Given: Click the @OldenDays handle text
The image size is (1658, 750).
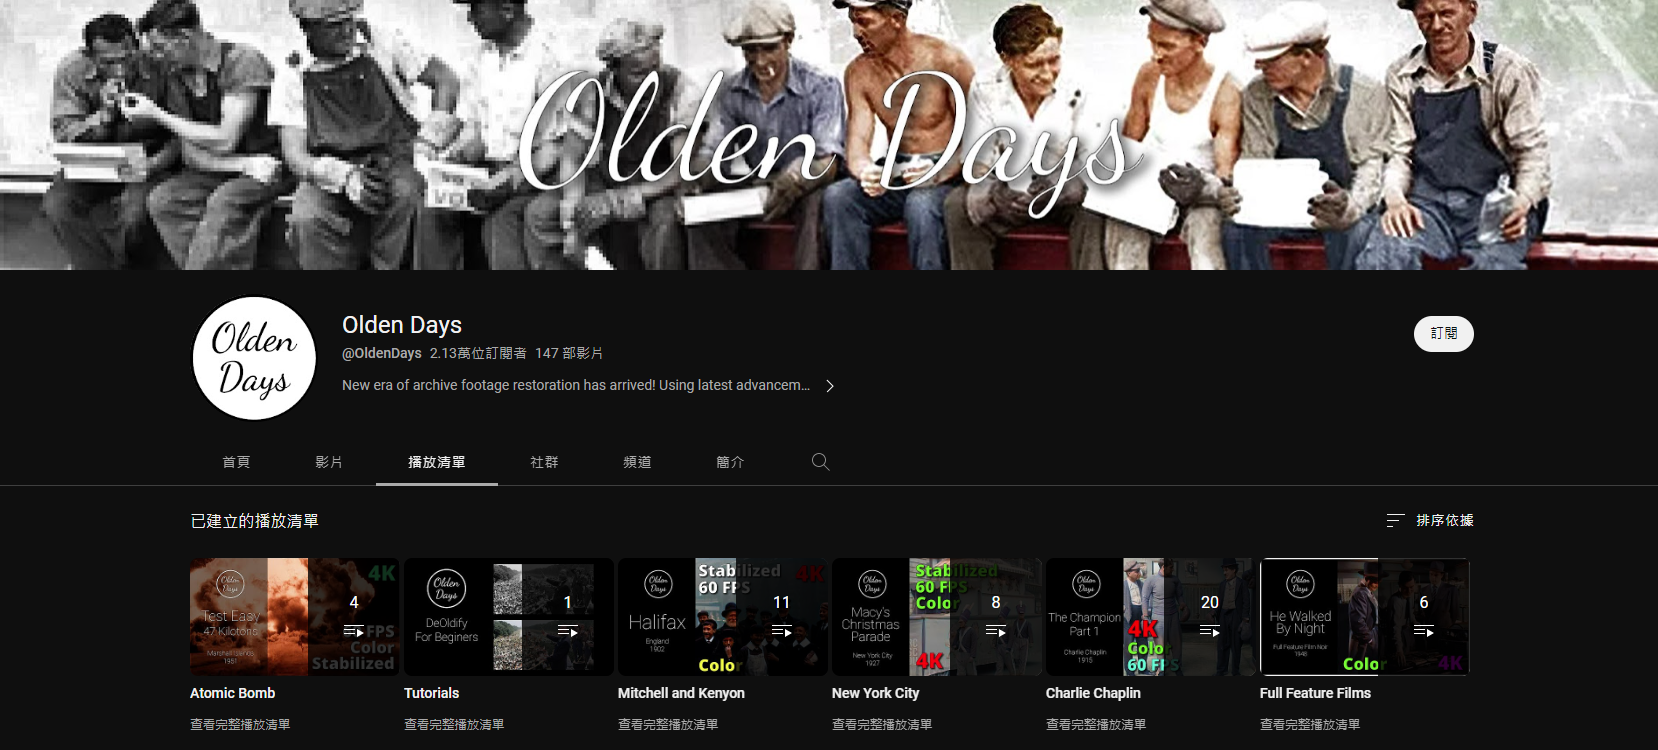Looking at the screenshot, I should click(x=382, y=353).
